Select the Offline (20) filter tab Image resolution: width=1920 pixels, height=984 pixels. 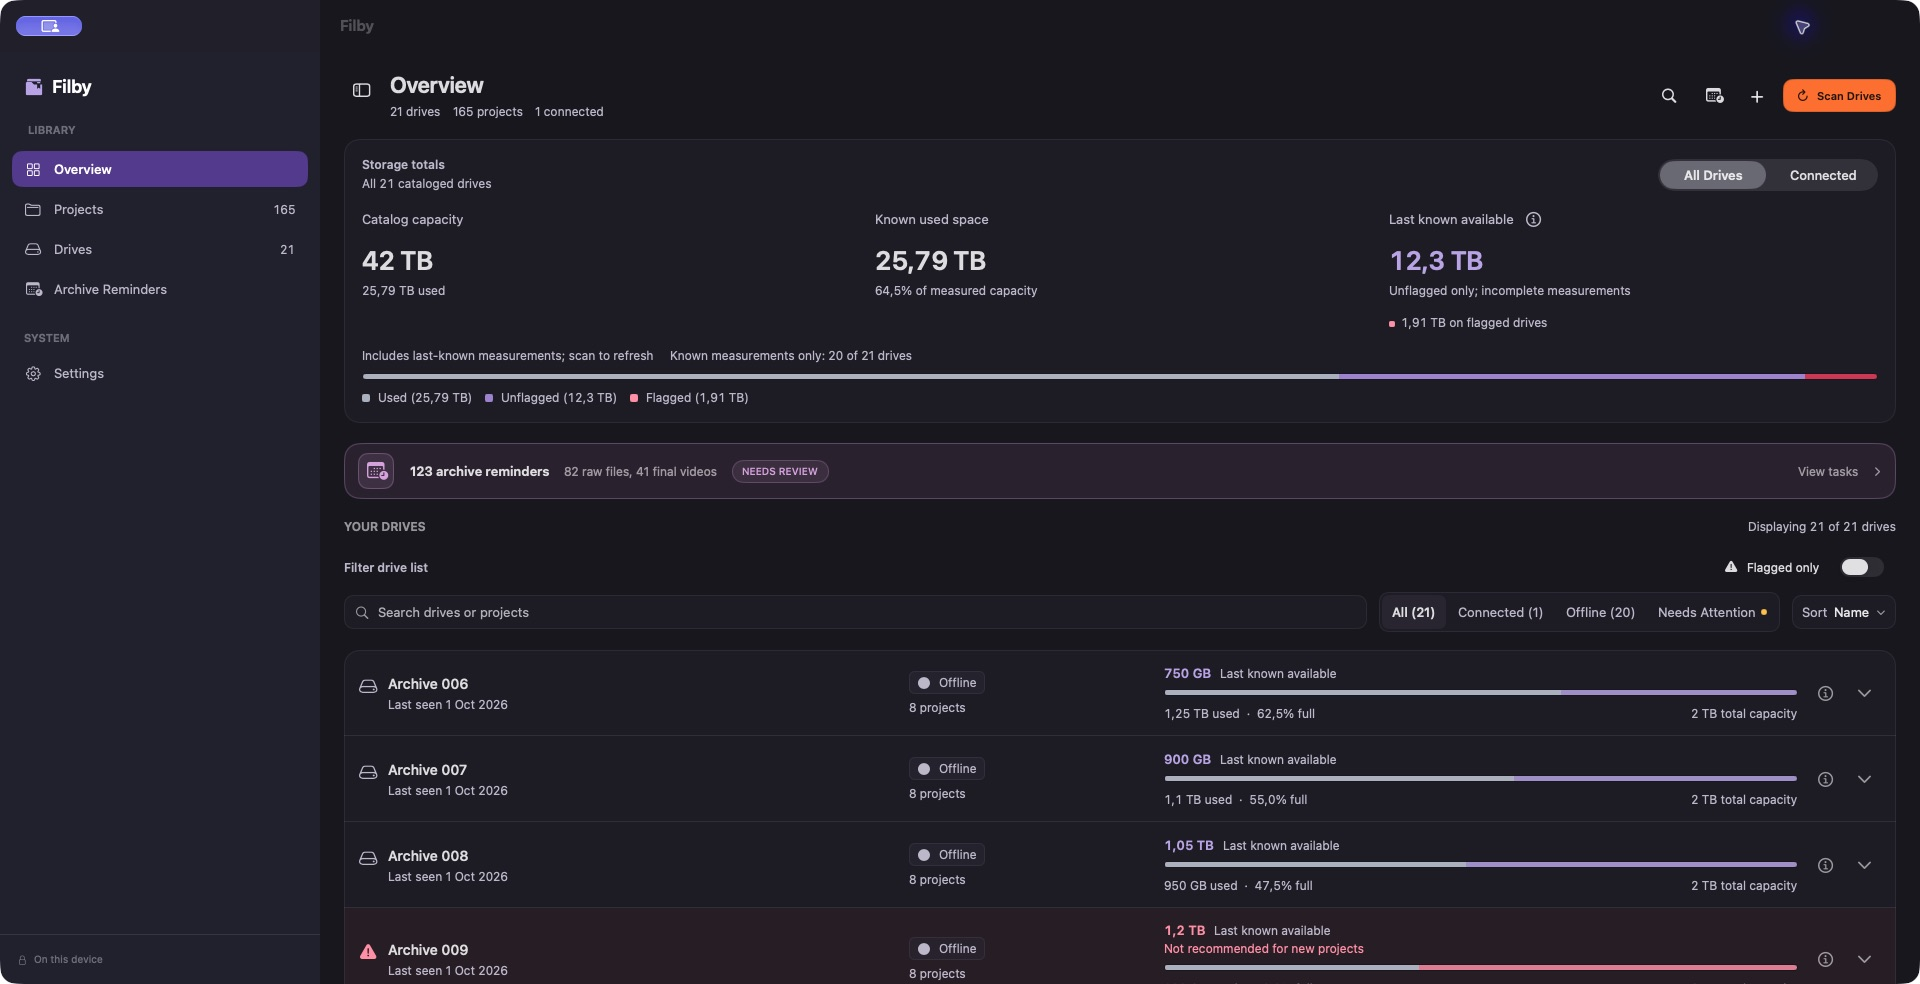coord(1600,612)
